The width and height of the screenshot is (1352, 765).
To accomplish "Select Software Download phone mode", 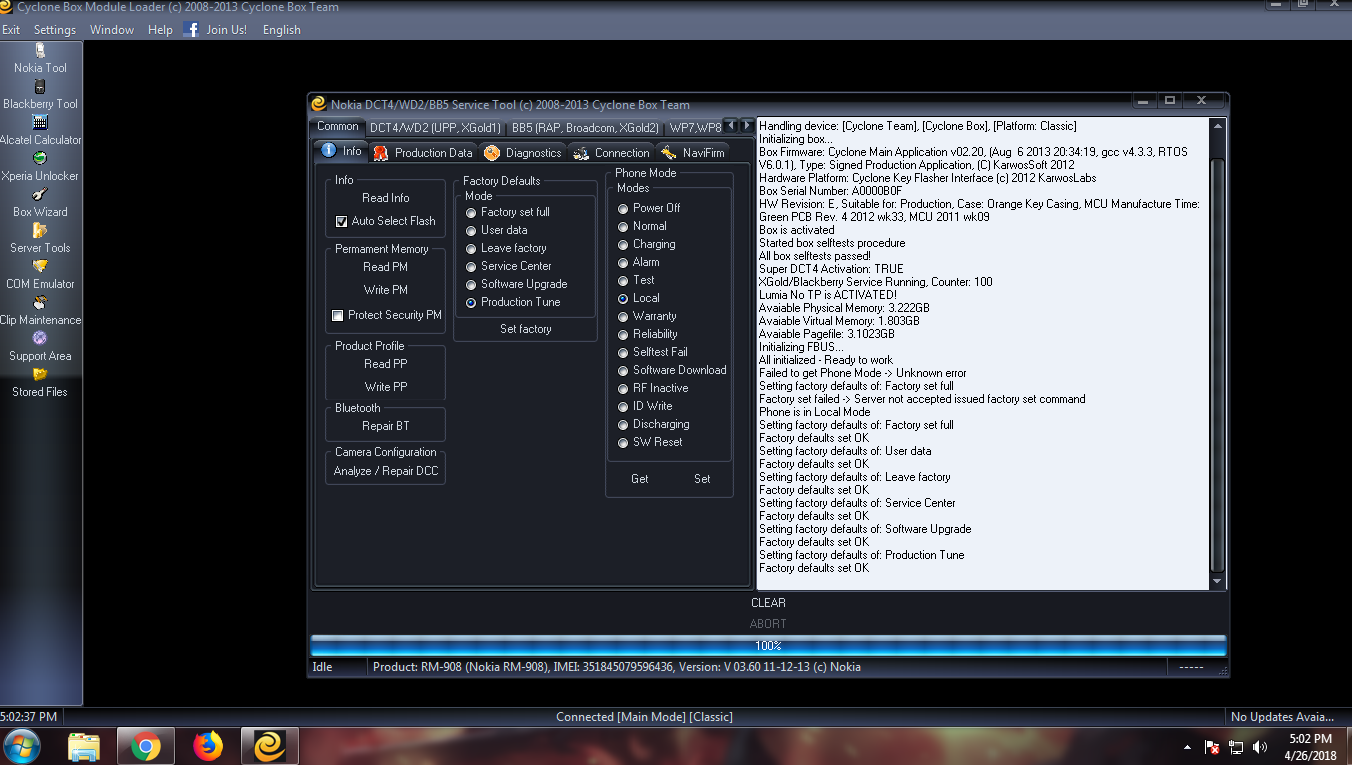I will (623, 370).
